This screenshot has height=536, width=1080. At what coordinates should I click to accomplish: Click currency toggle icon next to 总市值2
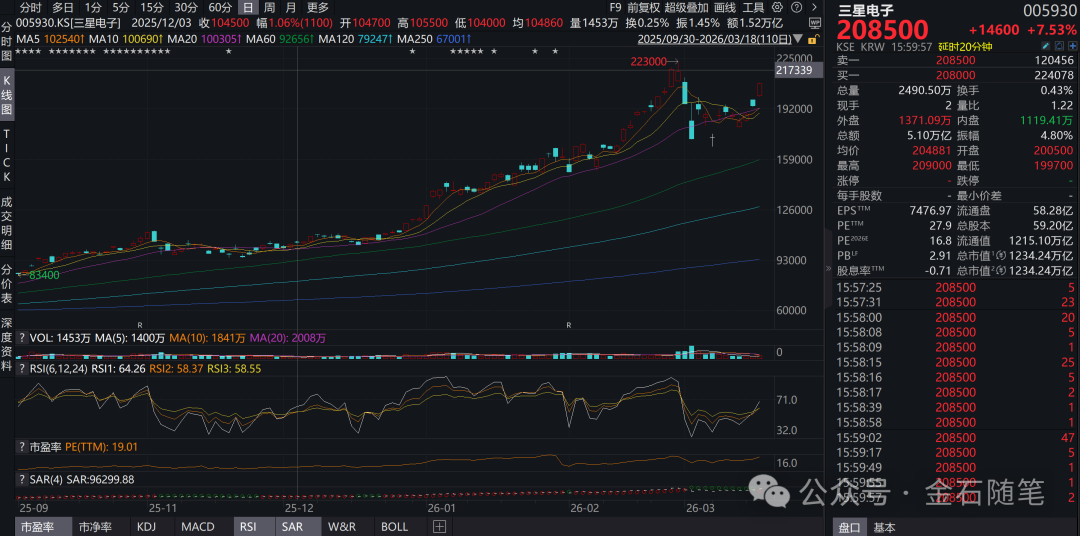click(1001, 271)
